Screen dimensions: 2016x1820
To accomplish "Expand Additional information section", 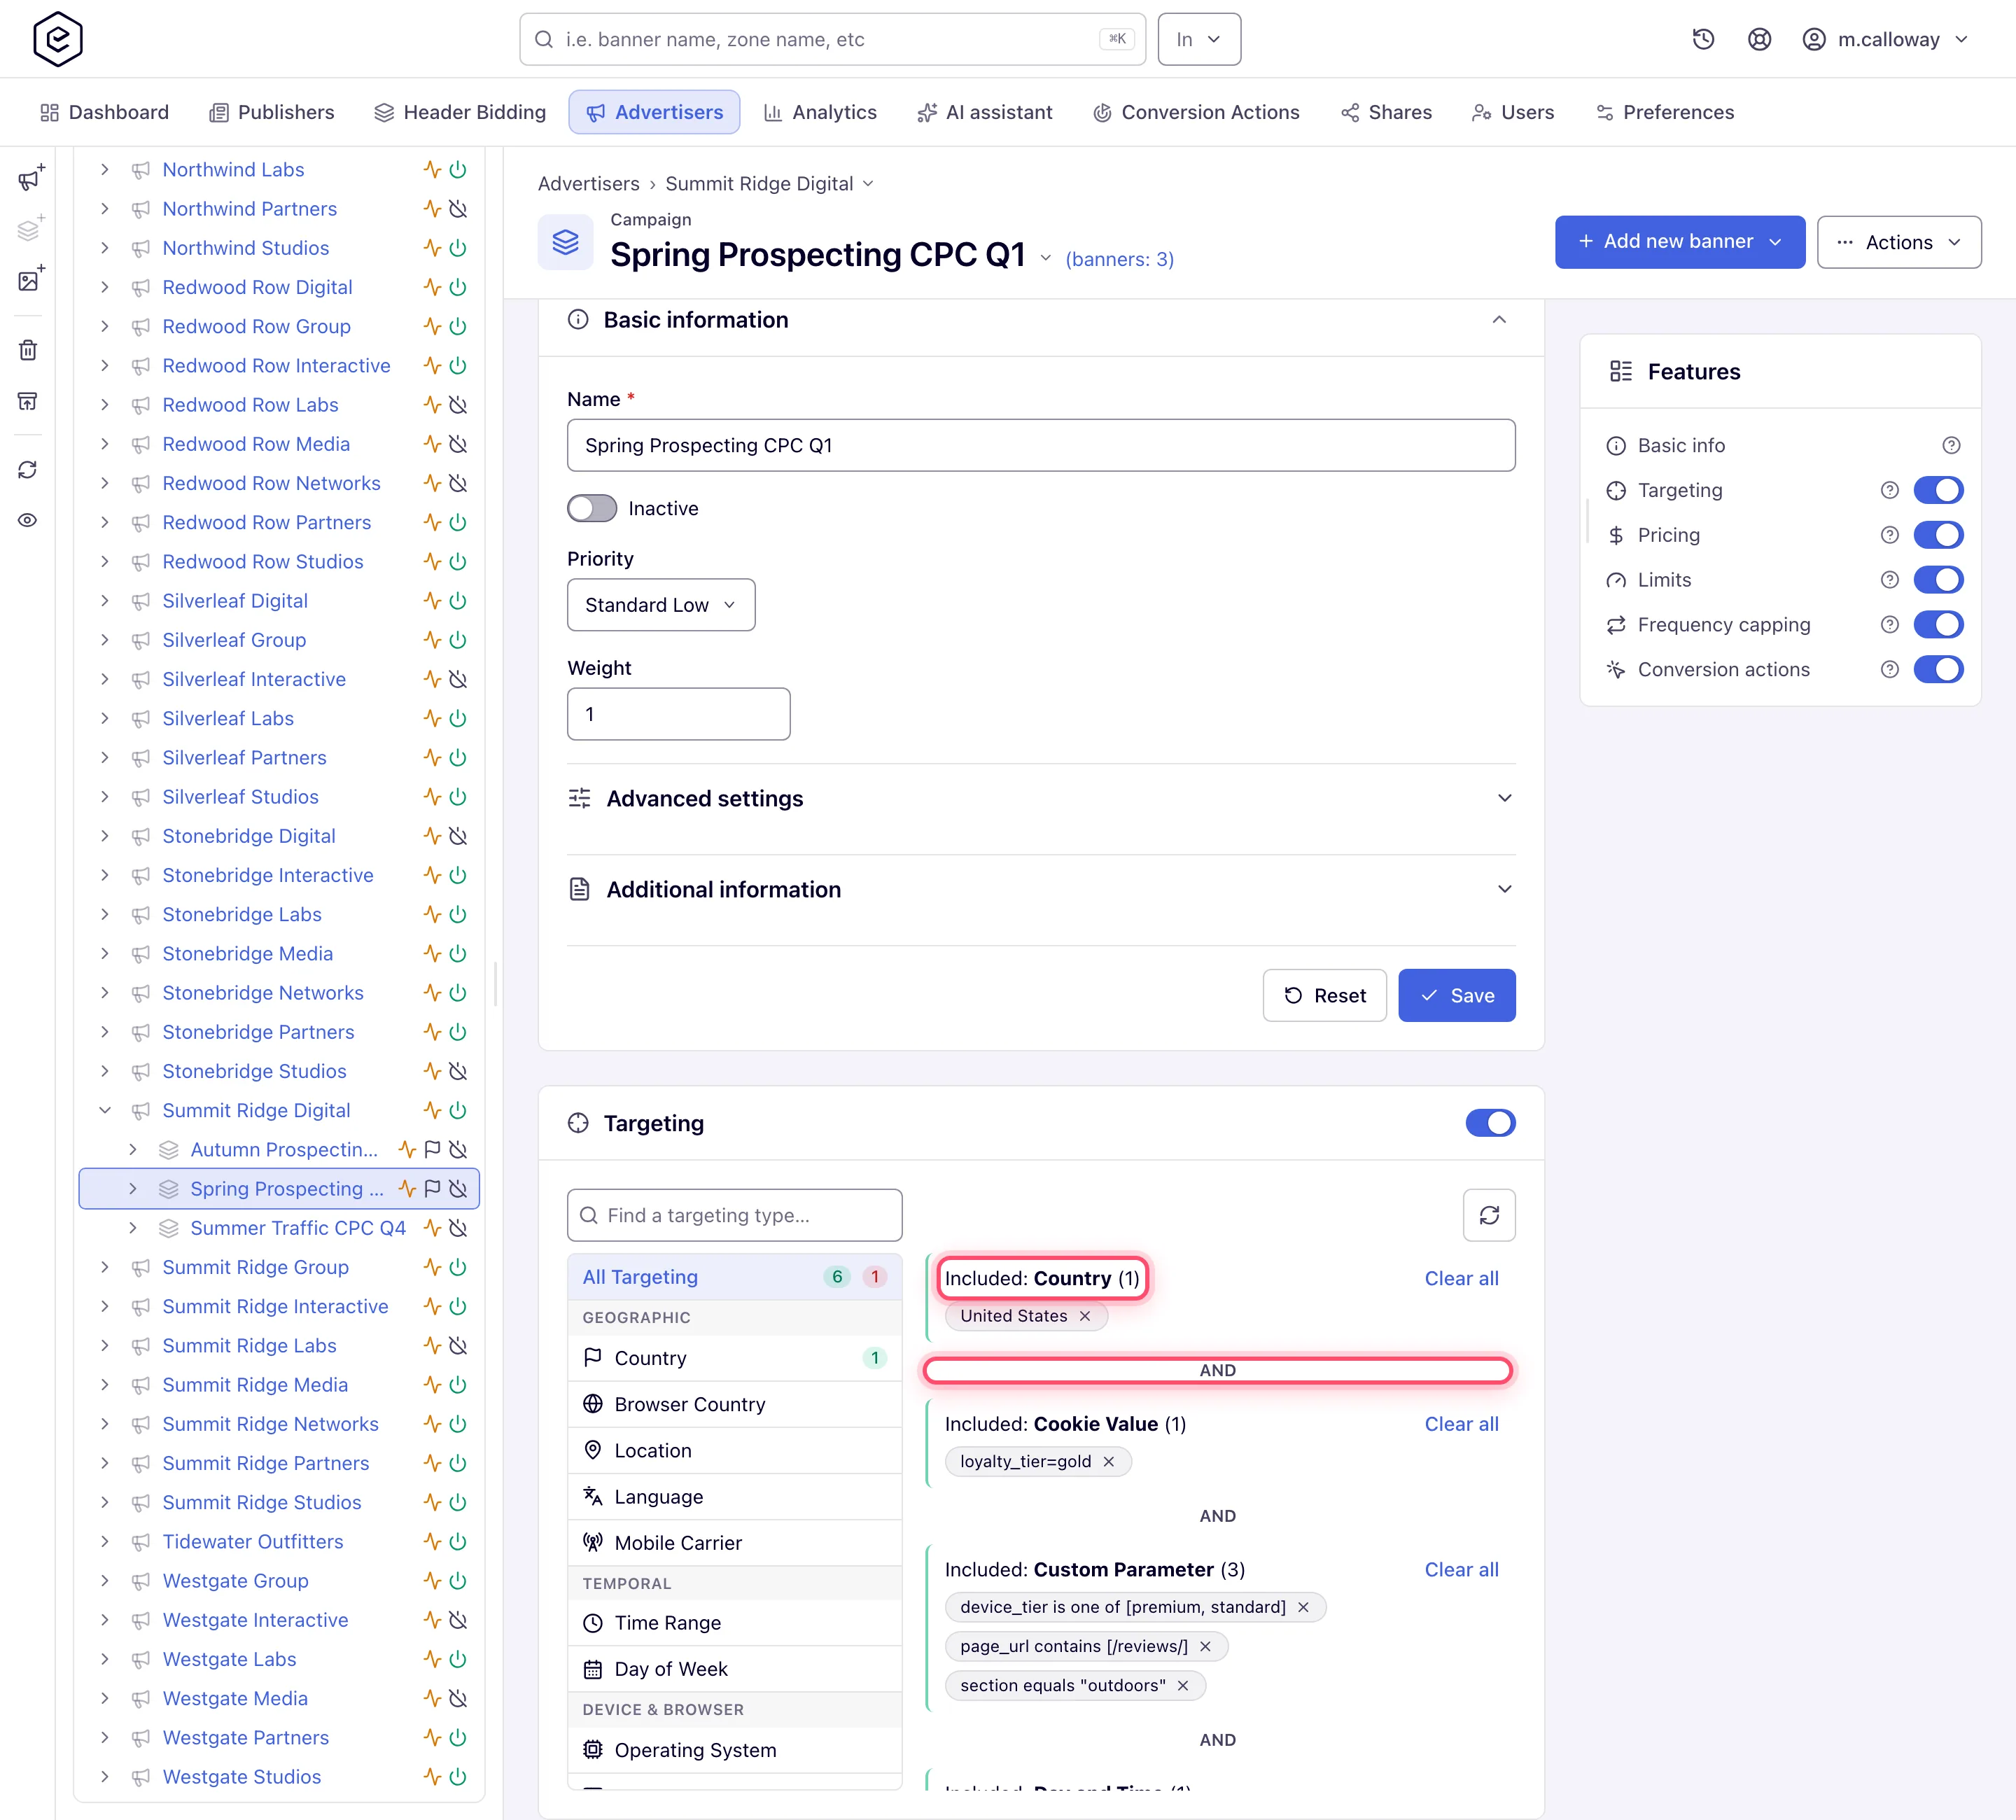I will point(1041,889).
